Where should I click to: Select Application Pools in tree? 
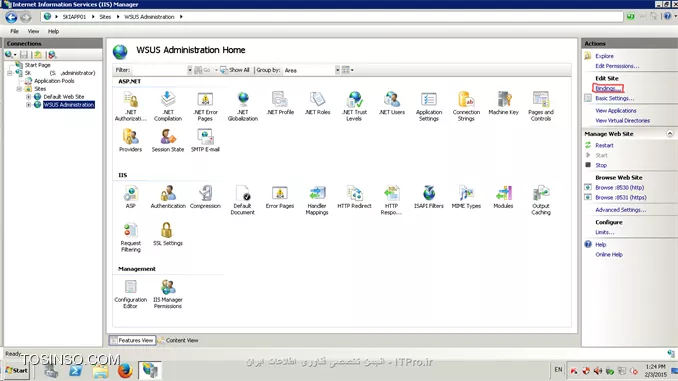[54, 81]
